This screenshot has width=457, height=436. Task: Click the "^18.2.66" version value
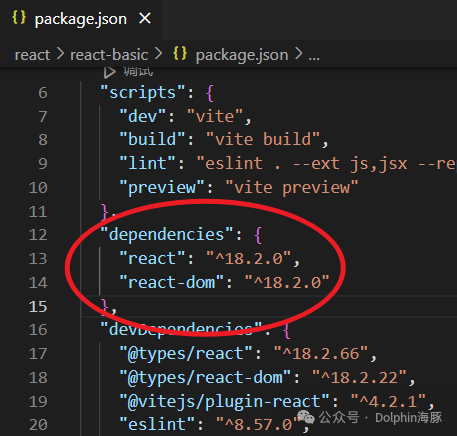[321, 354]
